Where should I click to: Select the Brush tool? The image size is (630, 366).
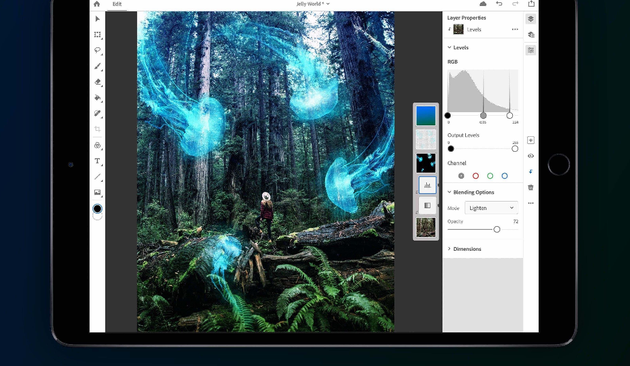coord(97,66)
